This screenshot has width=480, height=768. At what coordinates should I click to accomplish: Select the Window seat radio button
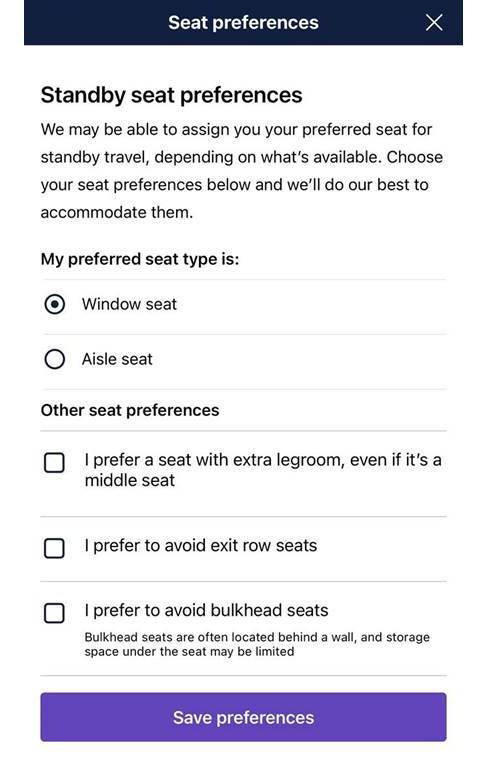[x=54, y=304]
